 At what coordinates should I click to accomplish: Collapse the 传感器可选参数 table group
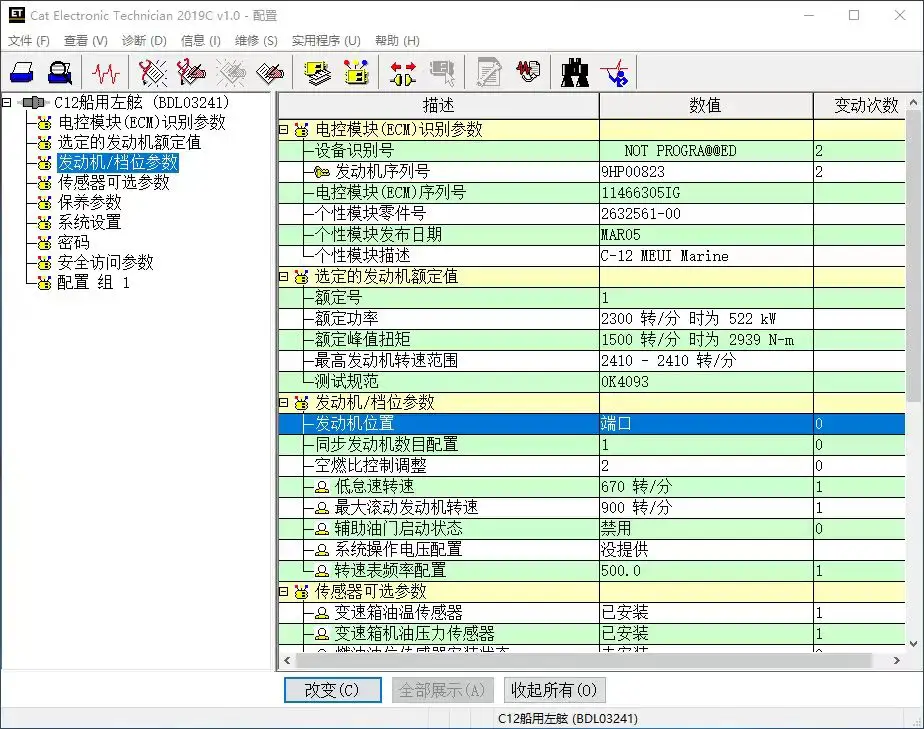[x=283, y=591]
